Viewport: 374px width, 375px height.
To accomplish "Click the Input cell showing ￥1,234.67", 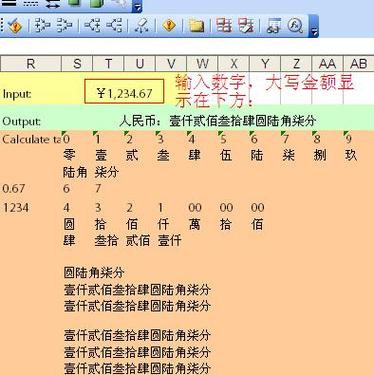I will tap(124, 92).
